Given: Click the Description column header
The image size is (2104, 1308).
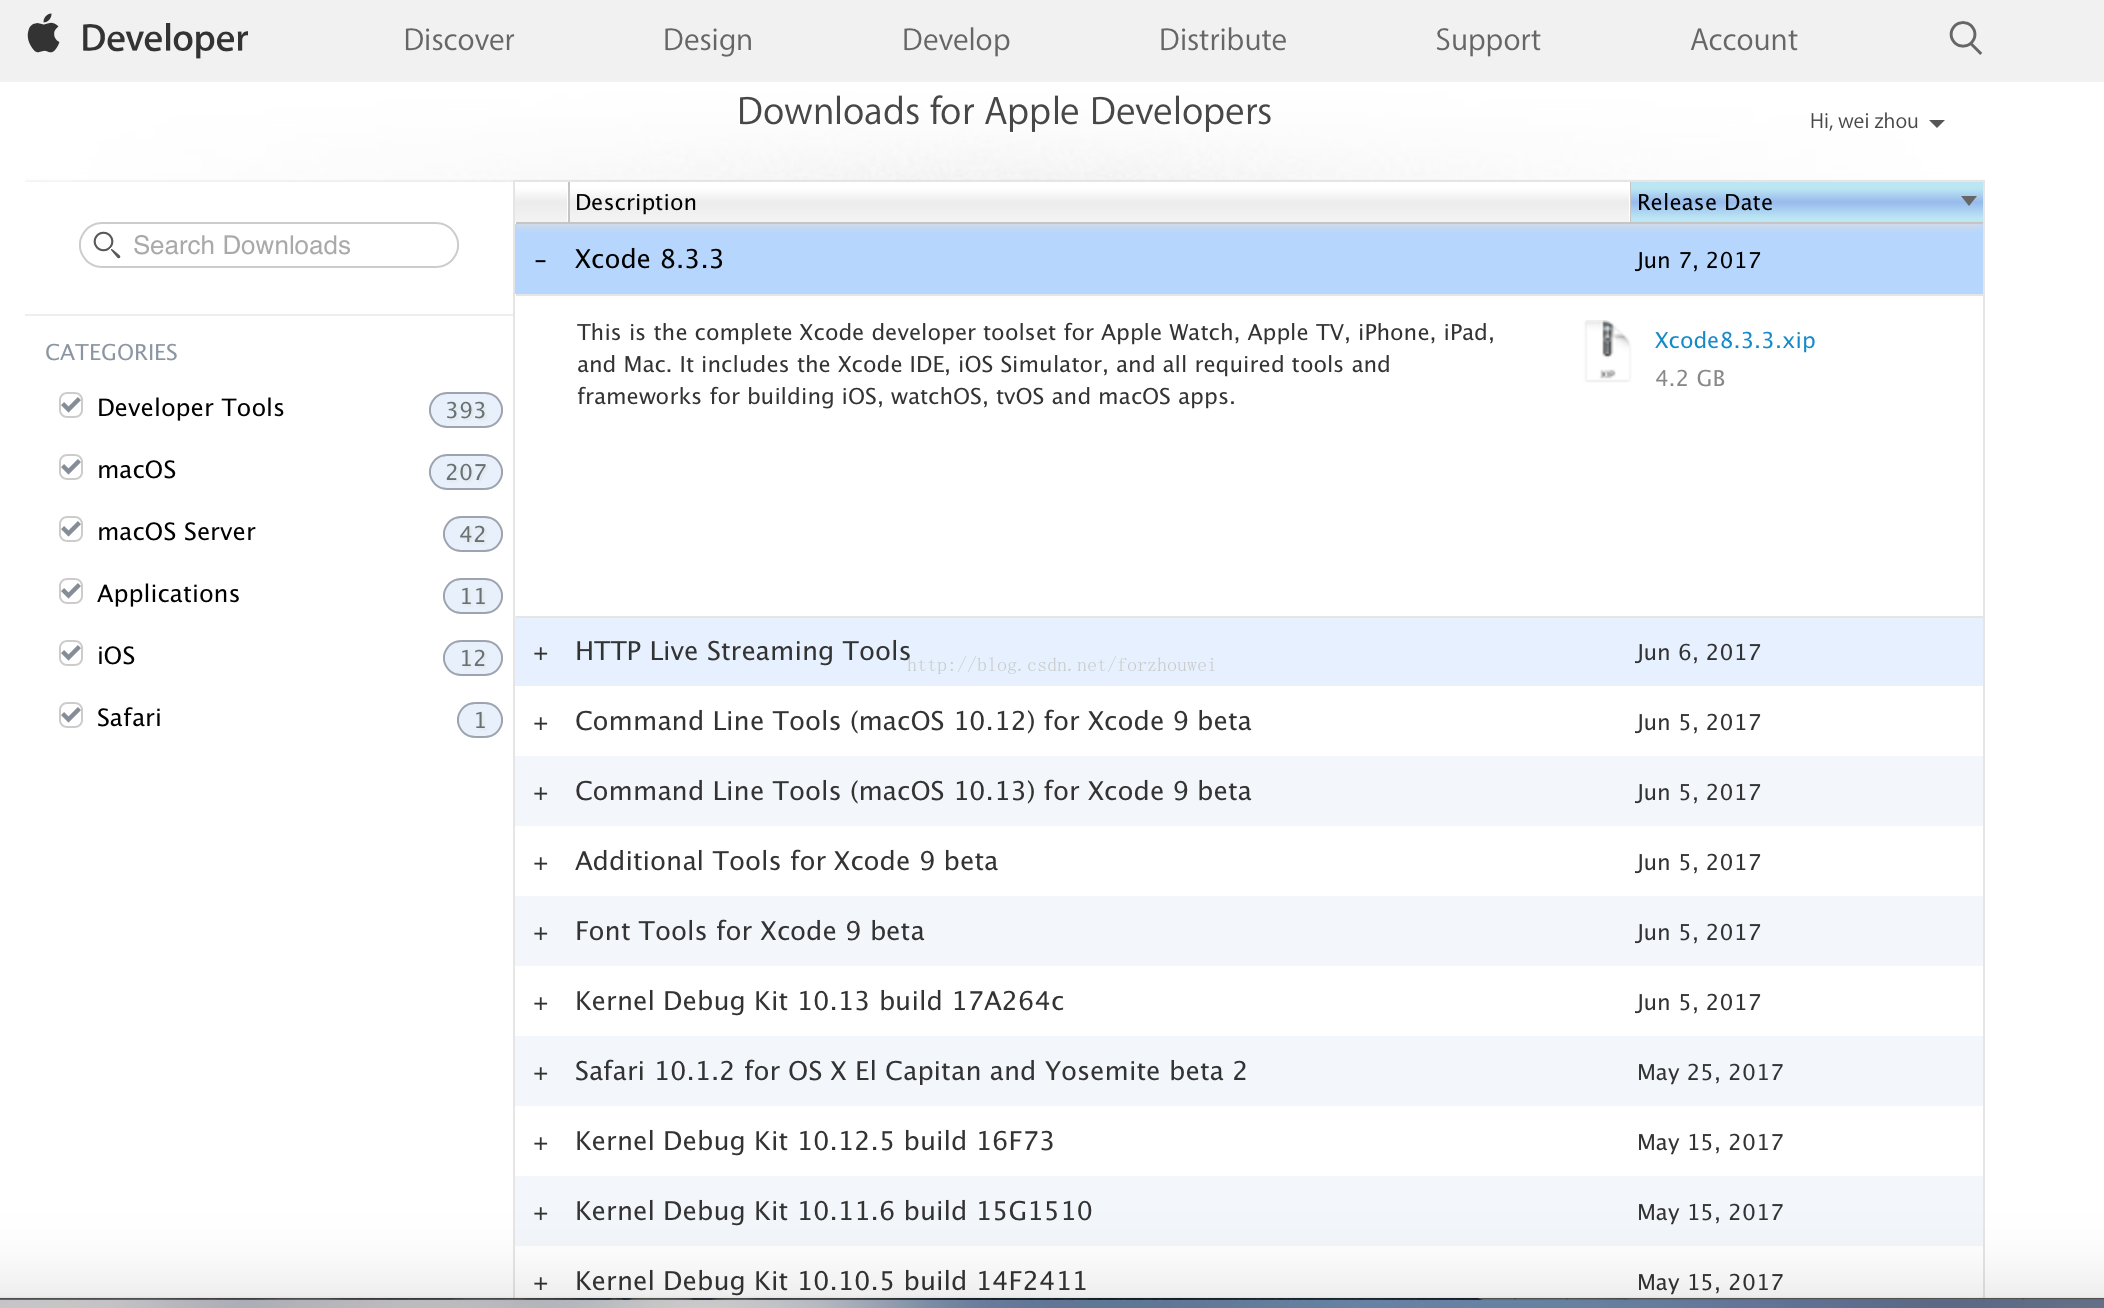Looking at the screenshot, I should [1099, 202].
